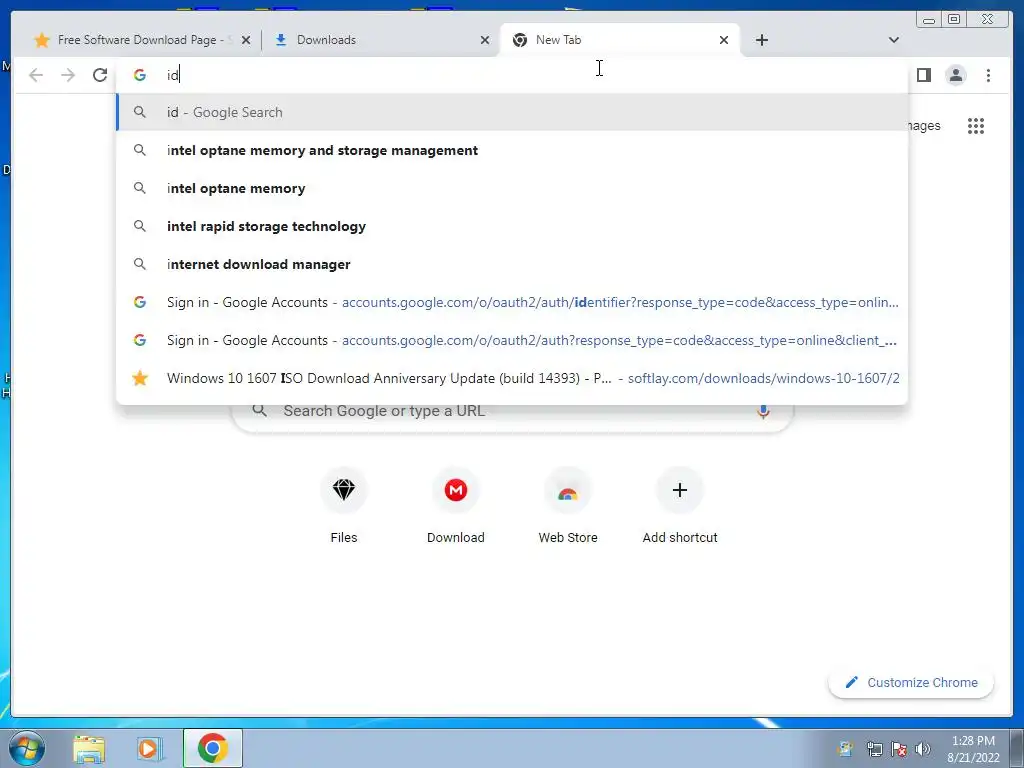The height and width of the screenshot is (768, 1024).
Task: Open Sign in suggestion with auth/identifier URL
Action: click(512, 302)
